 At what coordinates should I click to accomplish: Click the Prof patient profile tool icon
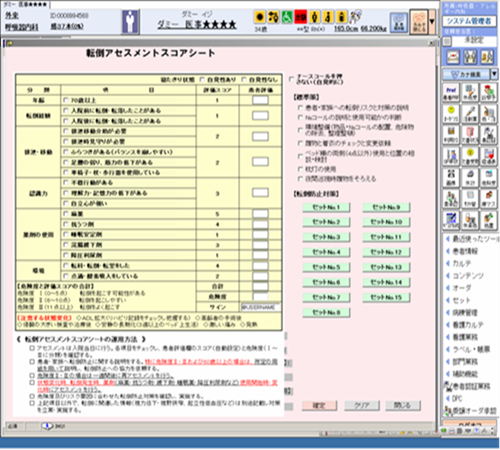pos(451,92)
